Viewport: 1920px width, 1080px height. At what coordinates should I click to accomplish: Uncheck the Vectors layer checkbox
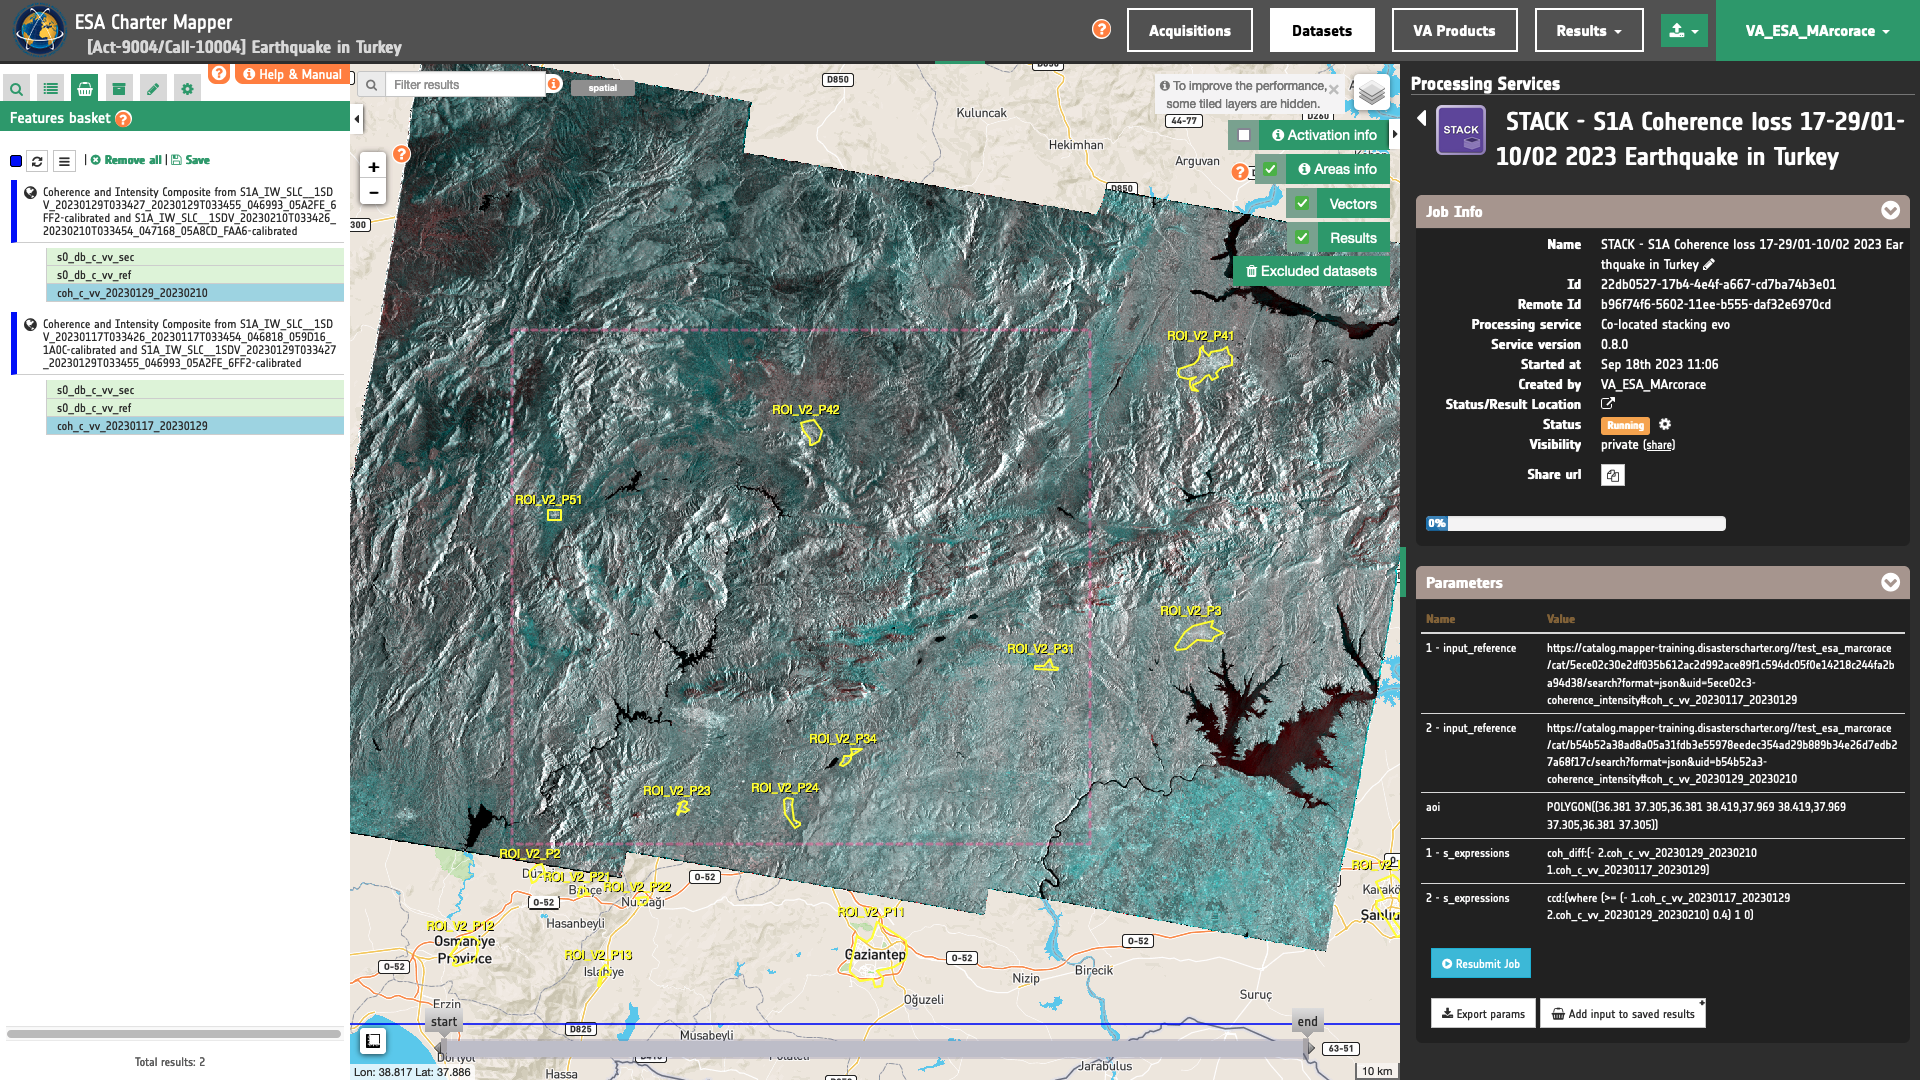pyautogui.click(x=1302, y=204)
